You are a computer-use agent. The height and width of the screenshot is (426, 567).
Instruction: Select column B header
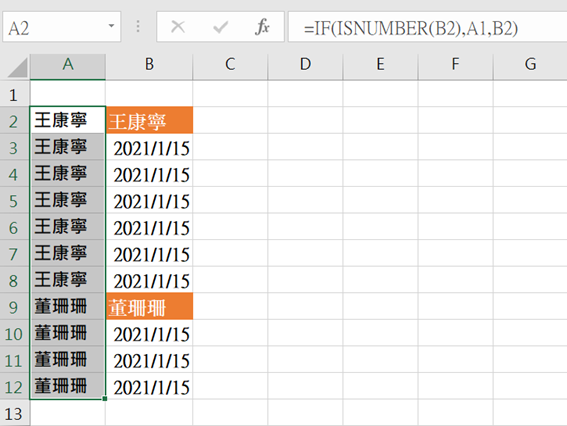point(149,67)
